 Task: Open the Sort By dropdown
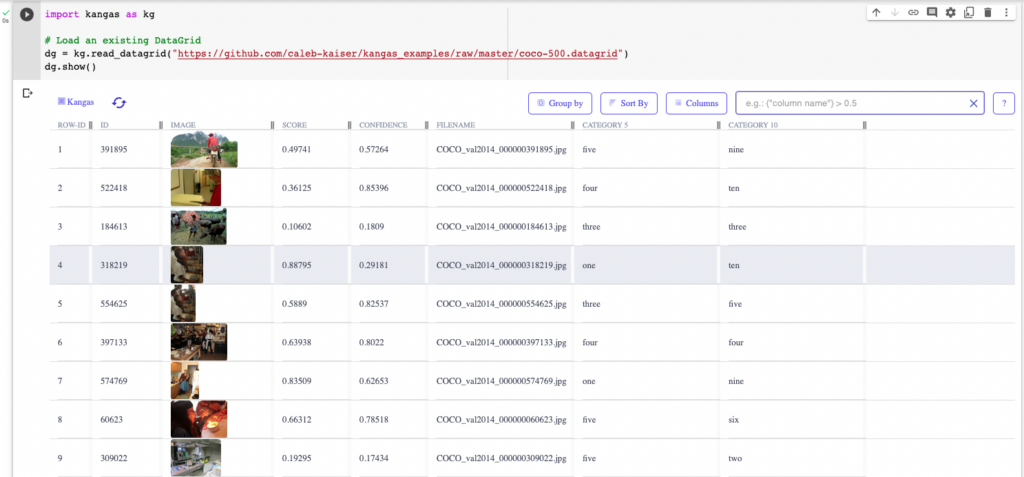pyautogui.click(x=628, y=103)
